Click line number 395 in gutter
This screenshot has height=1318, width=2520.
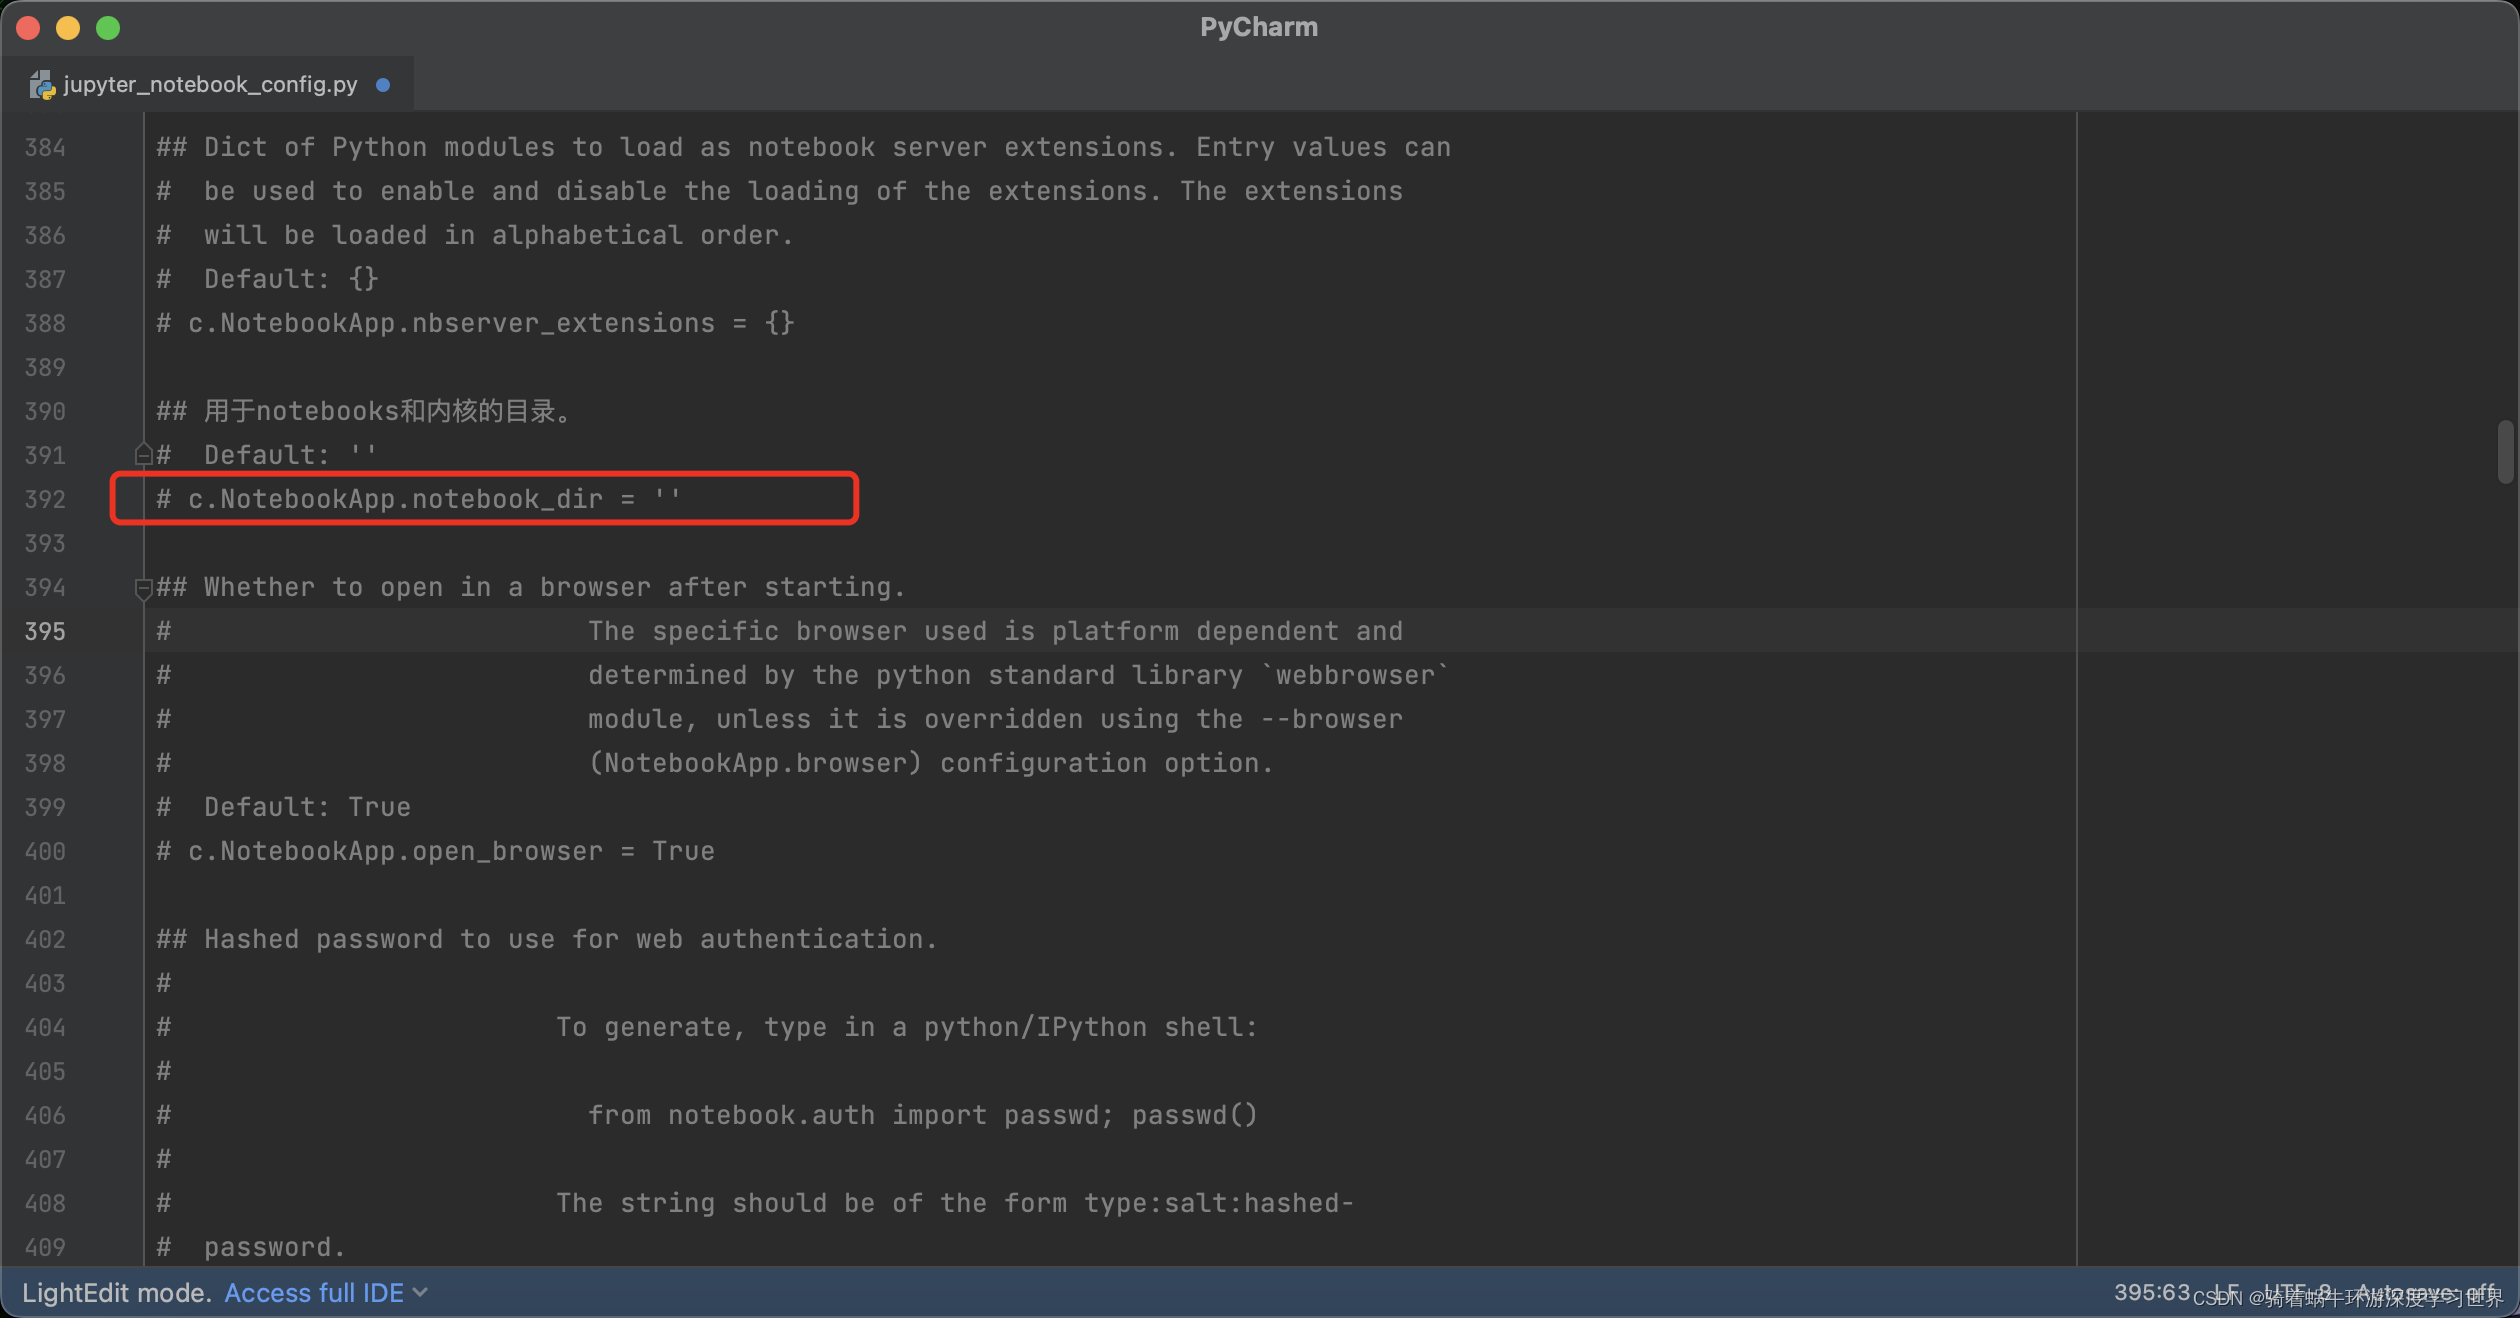tap(45, 632)
